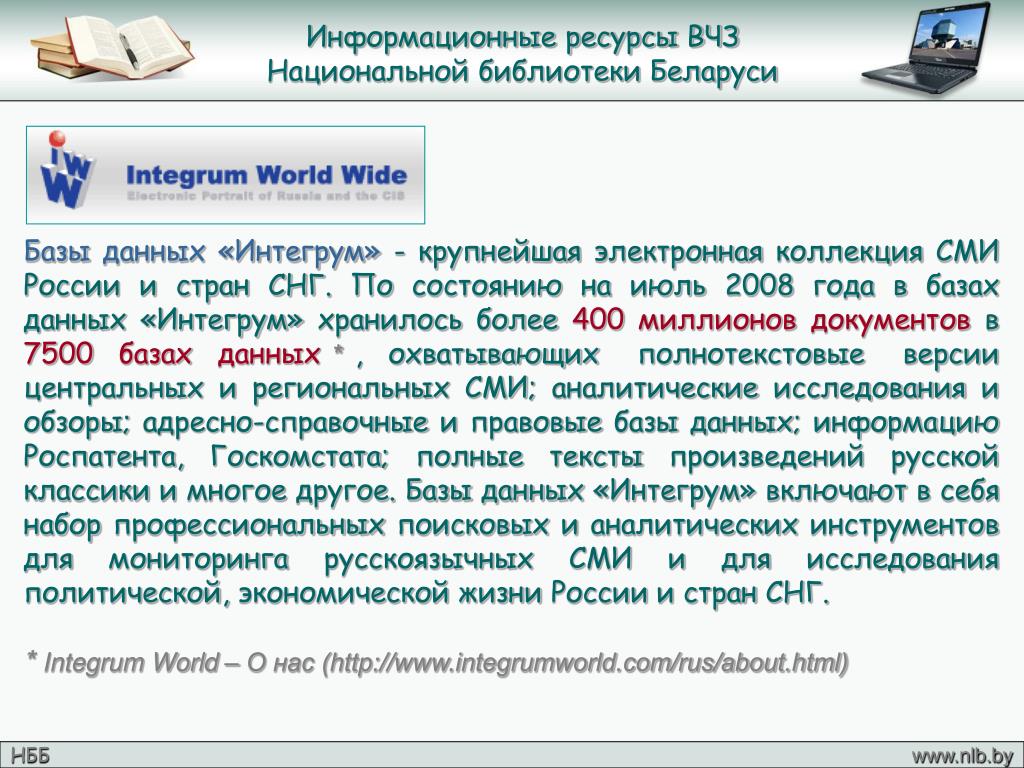
Task: Open the integrumworld.com about page link
Action: pos(586,663)
